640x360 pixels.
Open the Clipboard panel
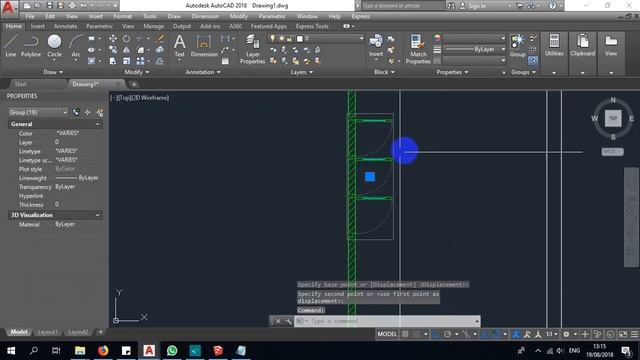(583, 45)
